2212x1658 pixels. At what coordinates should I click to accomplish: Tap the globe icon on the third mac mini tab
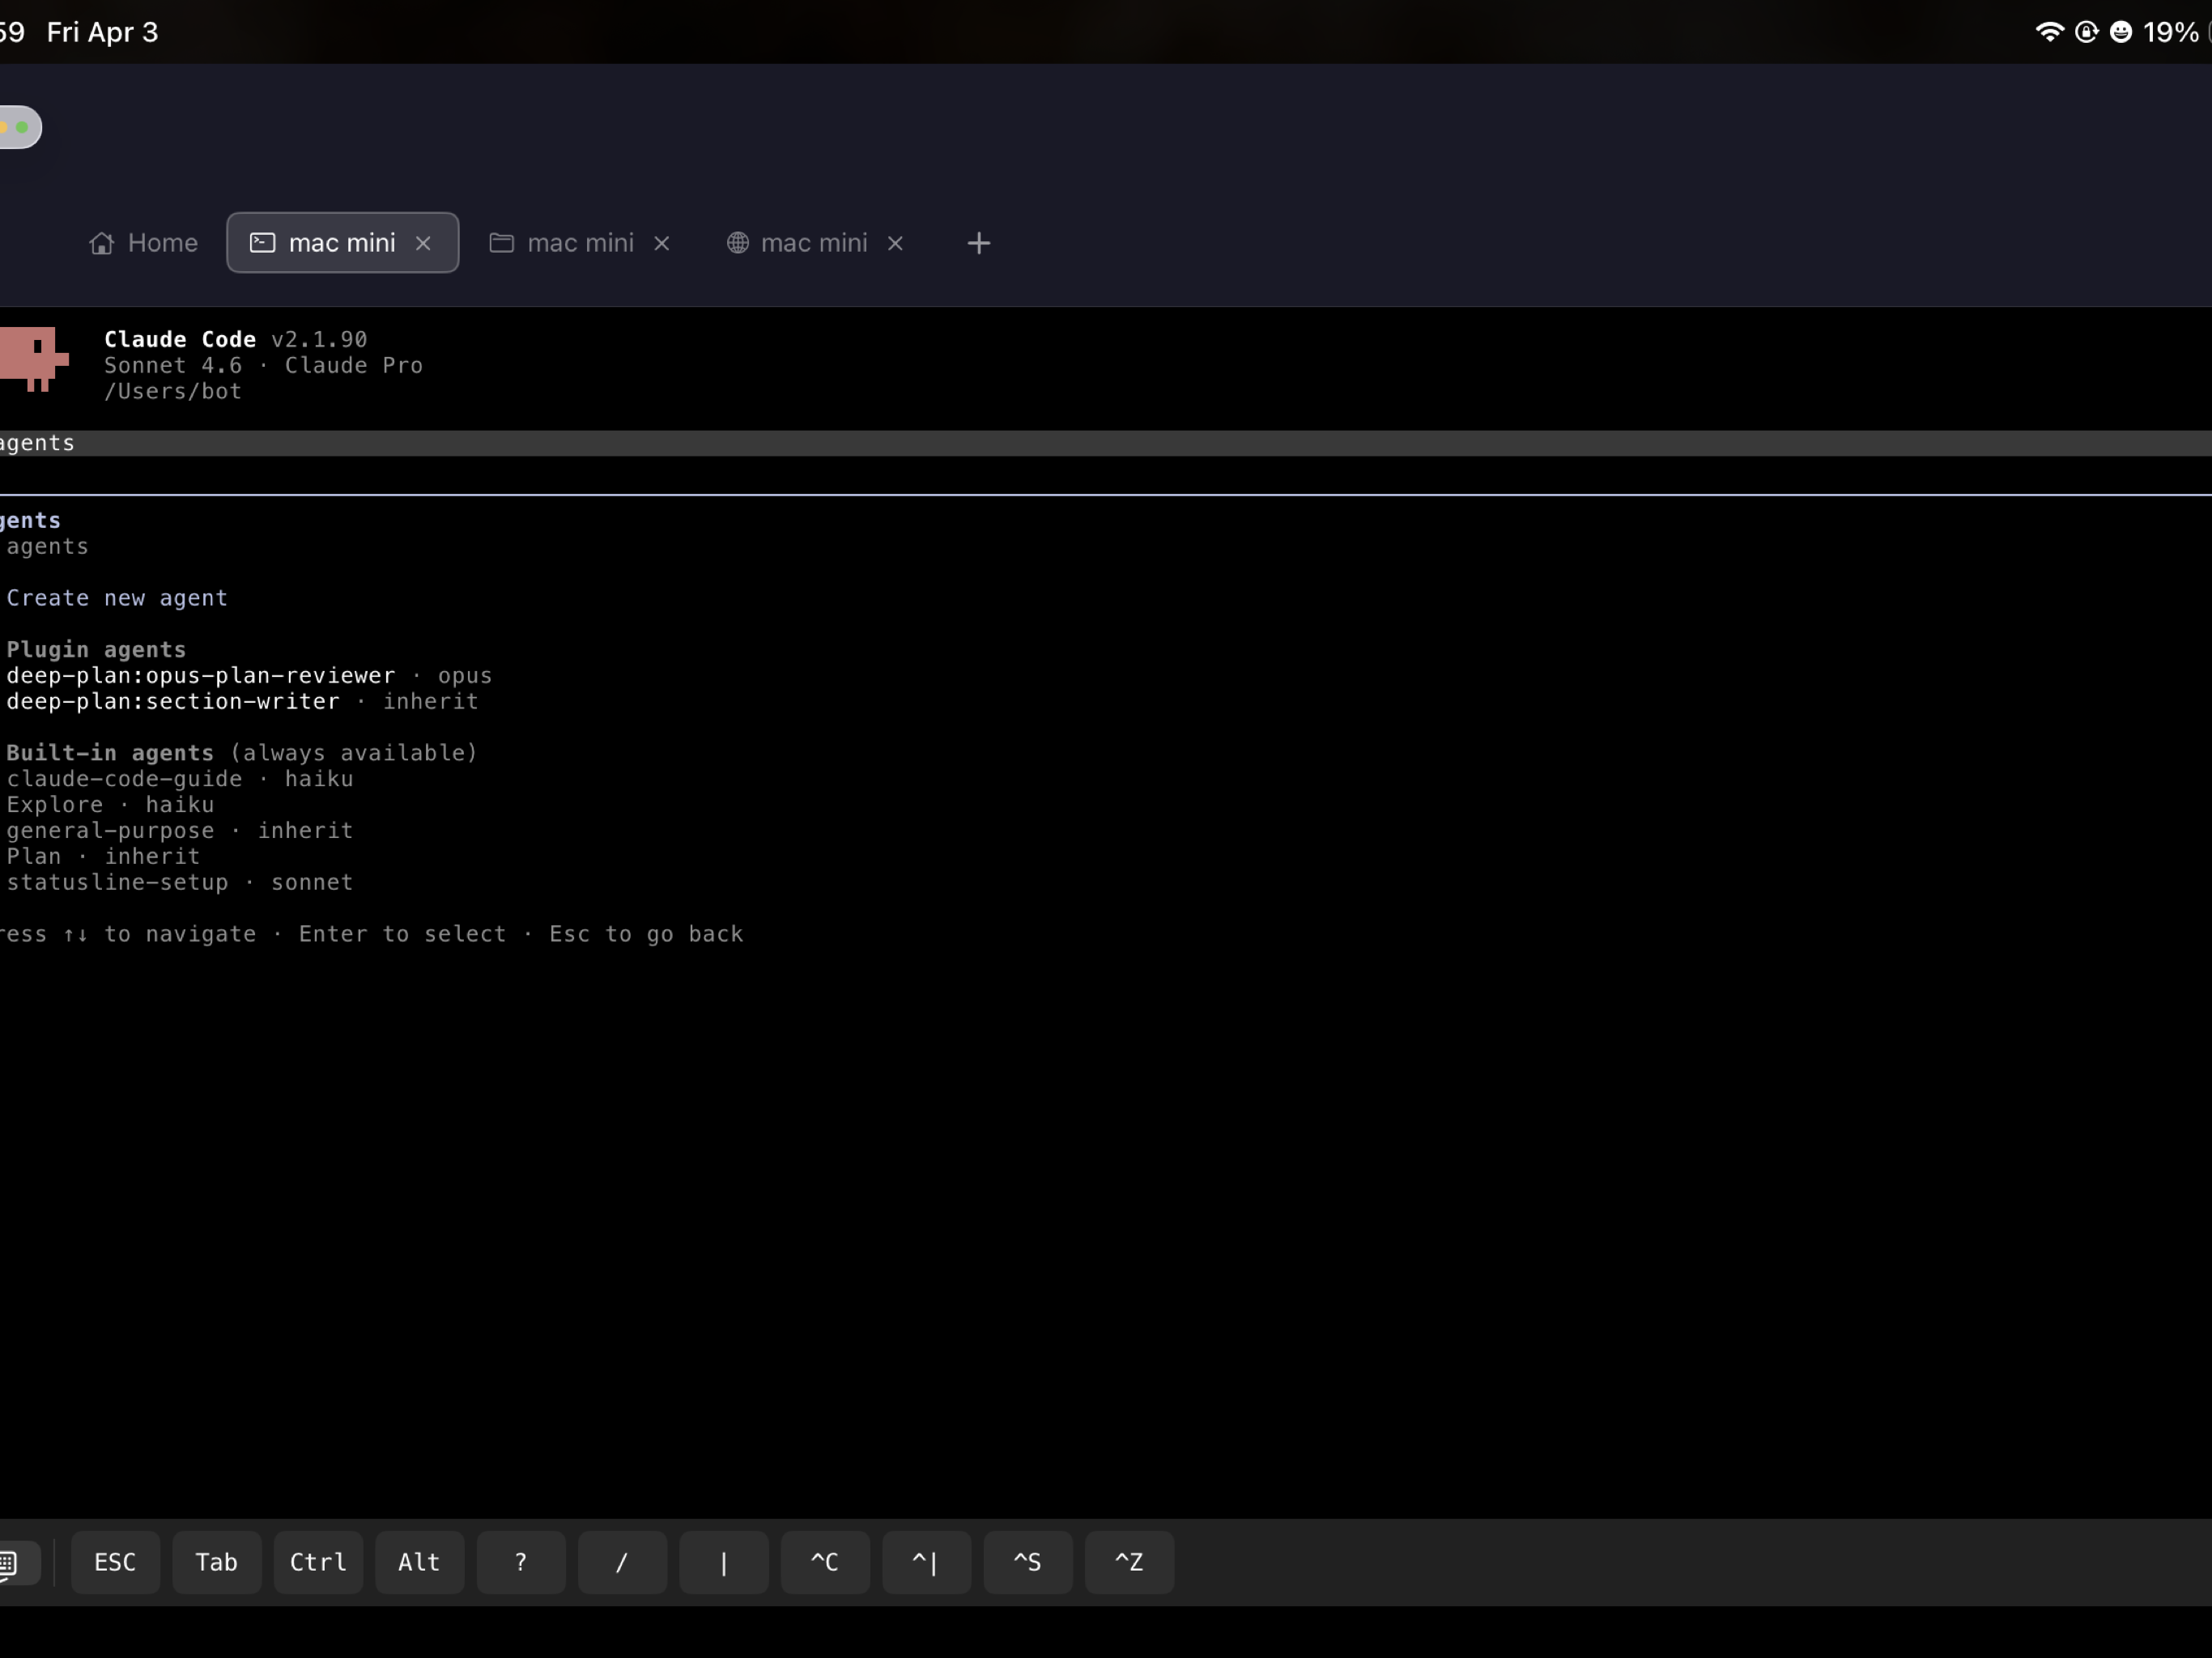[x=736, y=242]
